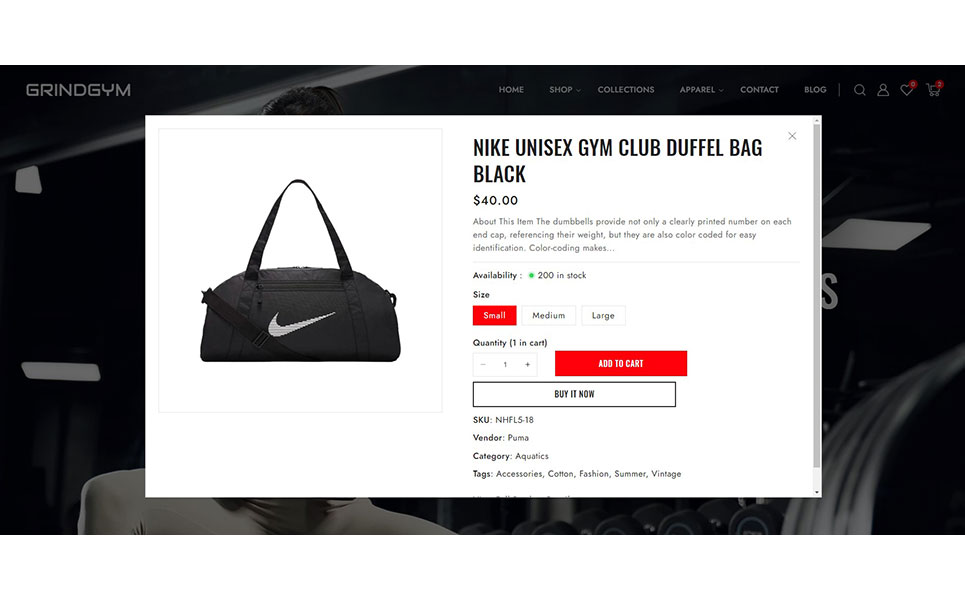The image size is (965, 600).
Task: Increase quantity with the plus icon
Action: pyautogui.click(x=527, y=364)
